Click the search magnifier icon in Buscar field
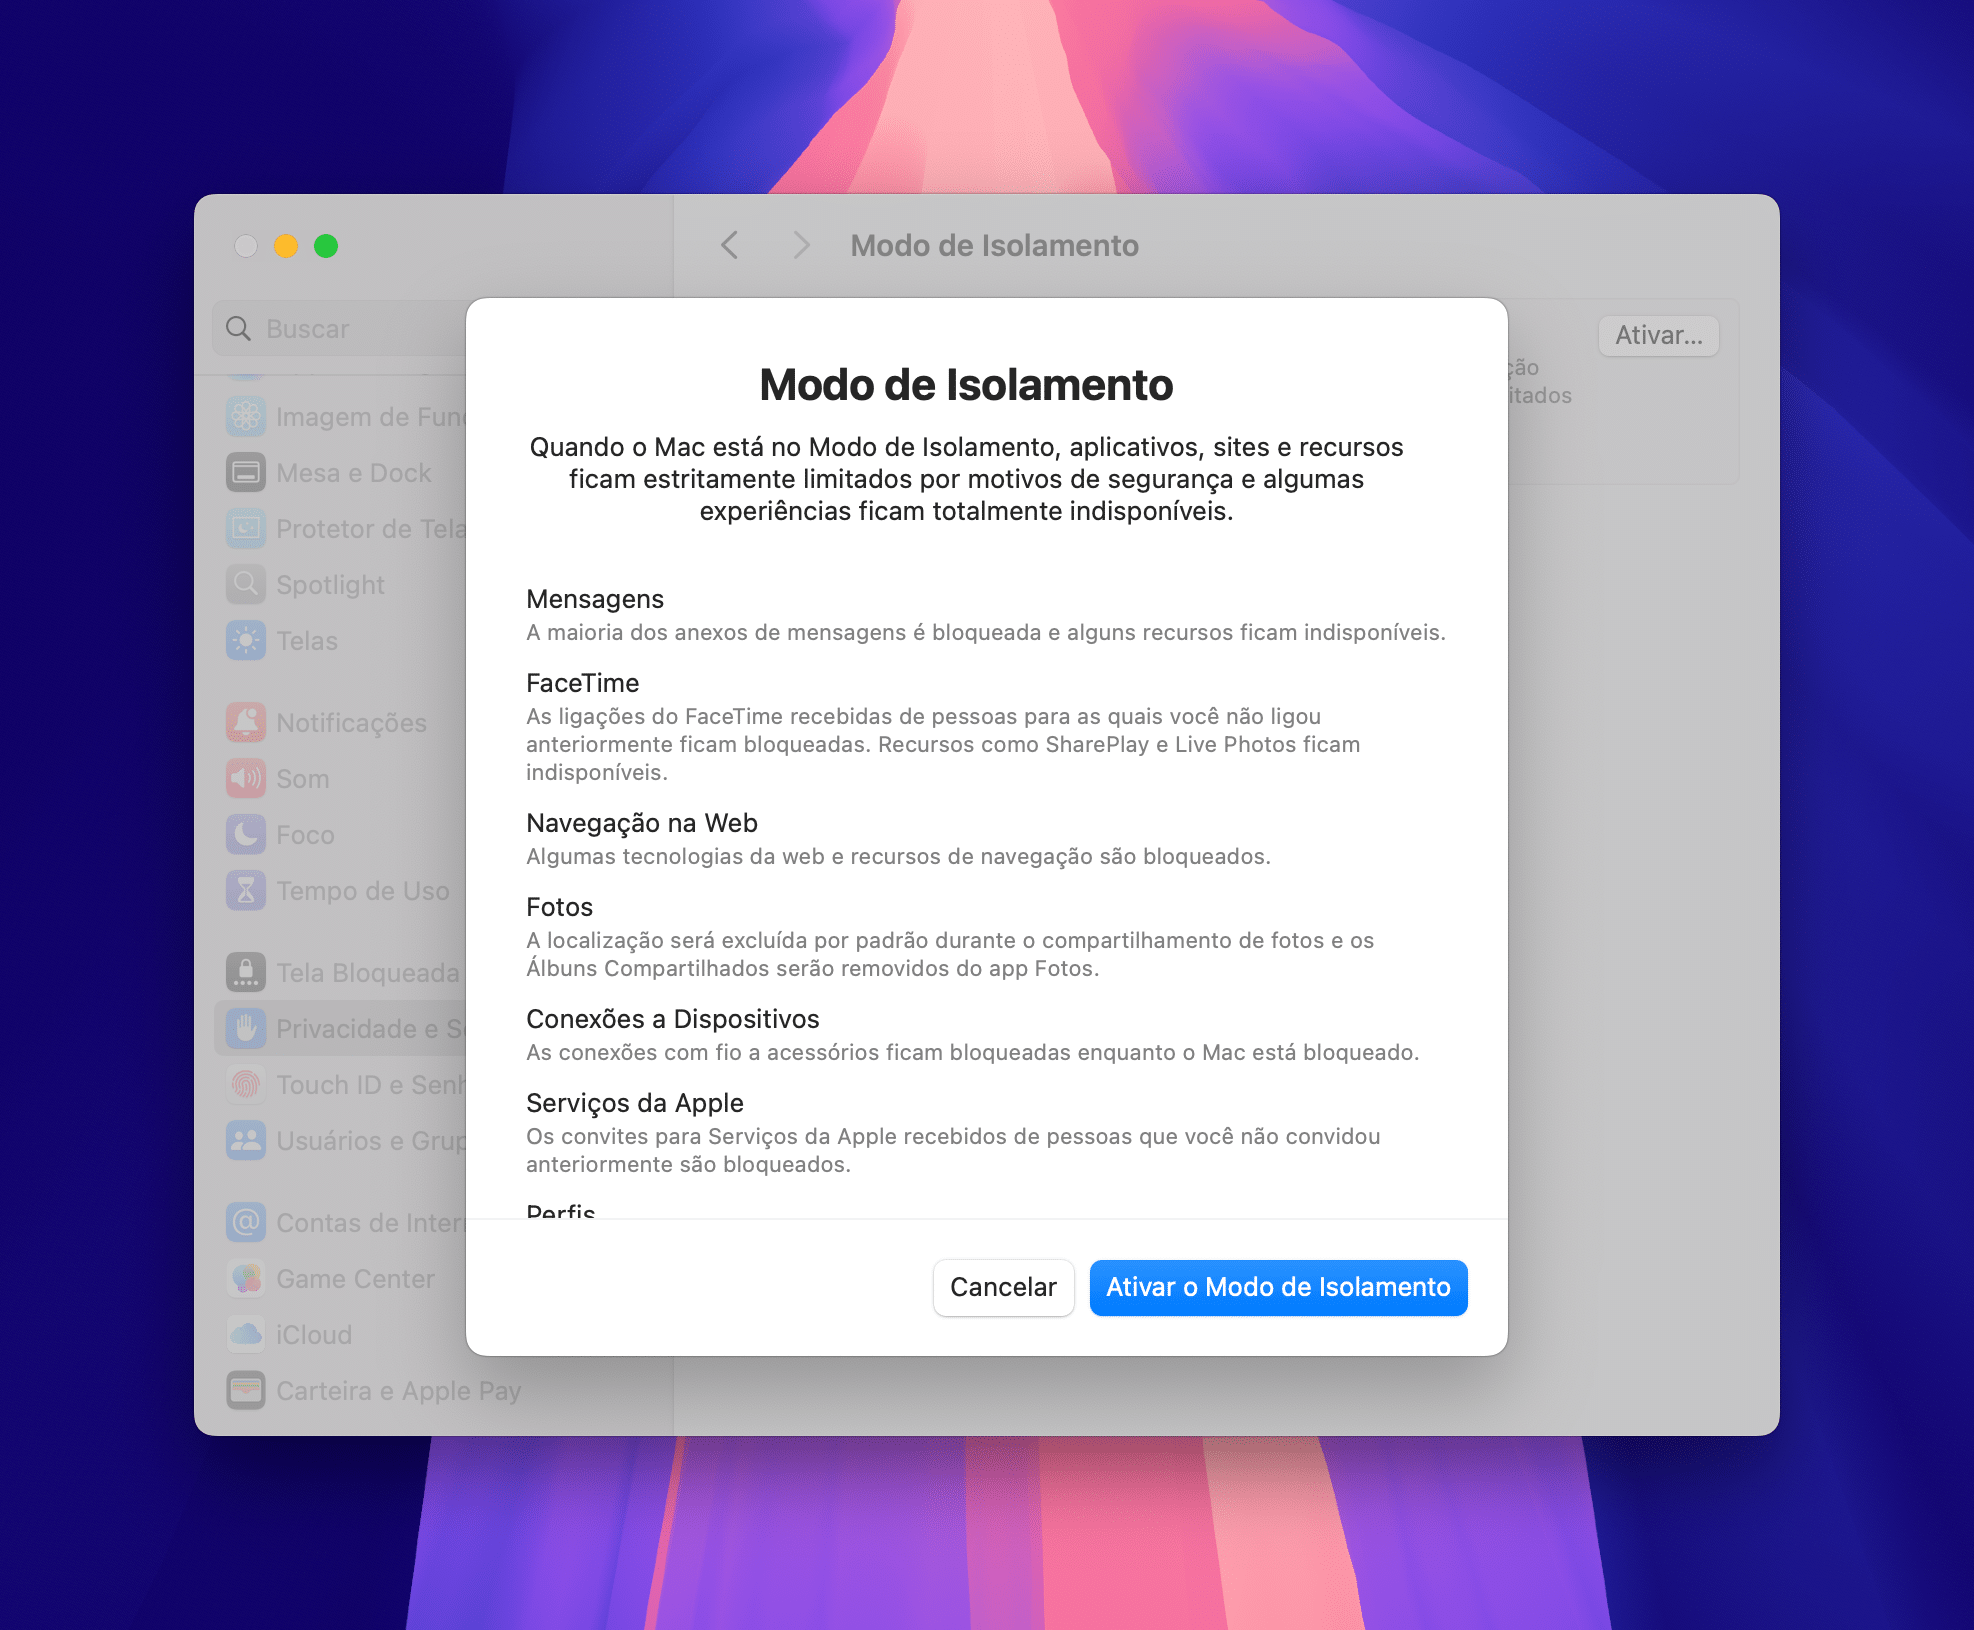 pyautogui.click(x=238, y=328)
